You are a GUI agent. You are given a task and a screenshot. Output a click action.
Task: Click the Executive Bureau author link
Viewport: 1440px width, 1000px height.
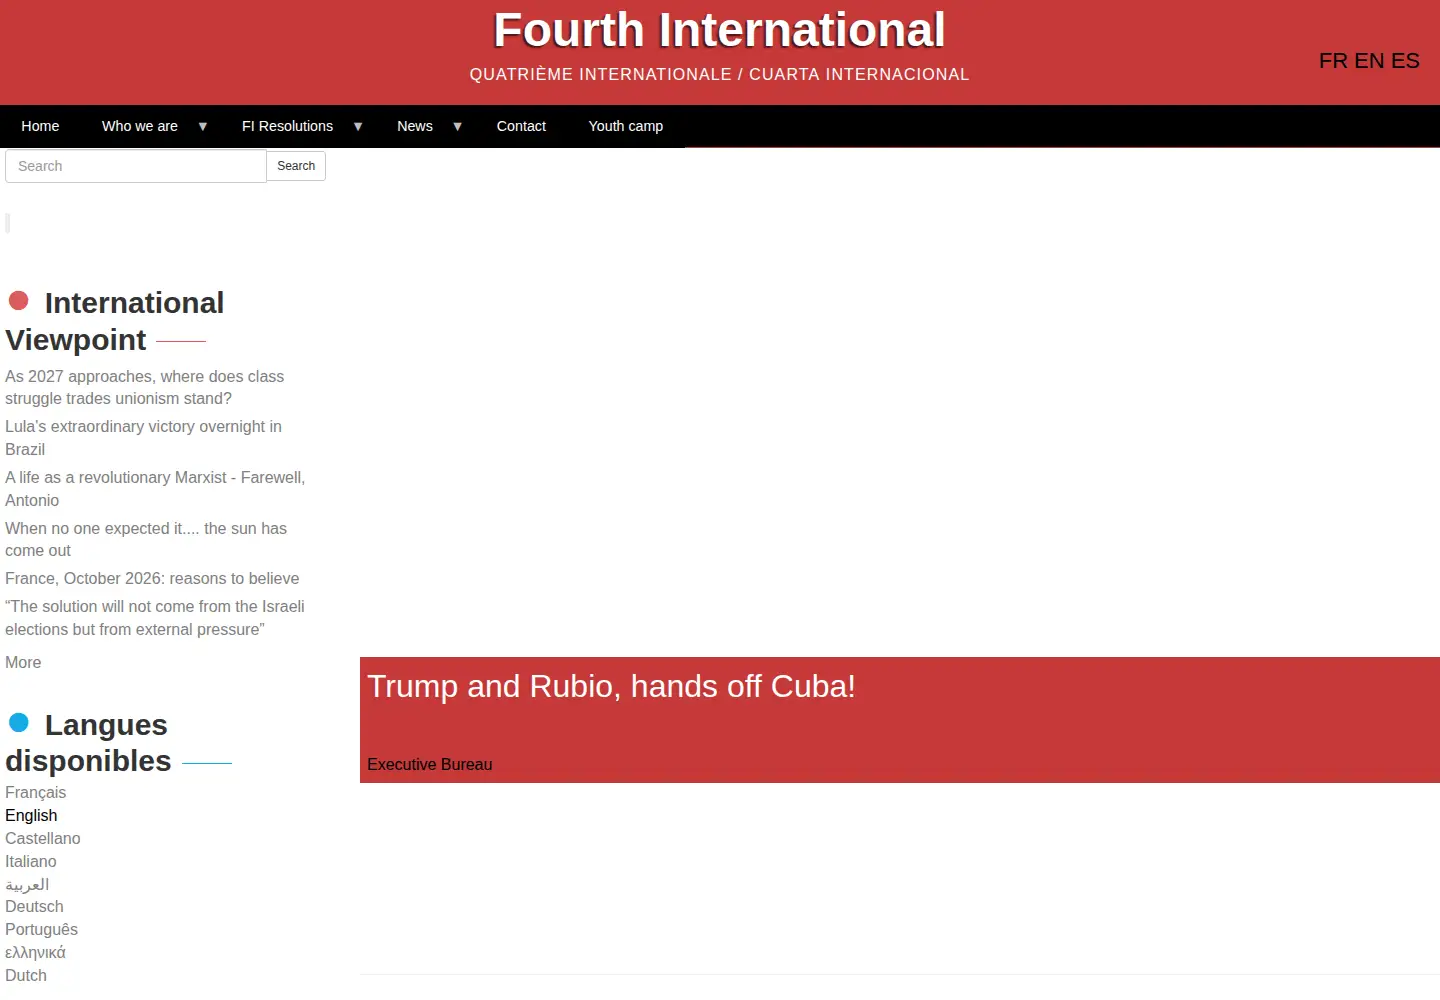coord(430,764)
